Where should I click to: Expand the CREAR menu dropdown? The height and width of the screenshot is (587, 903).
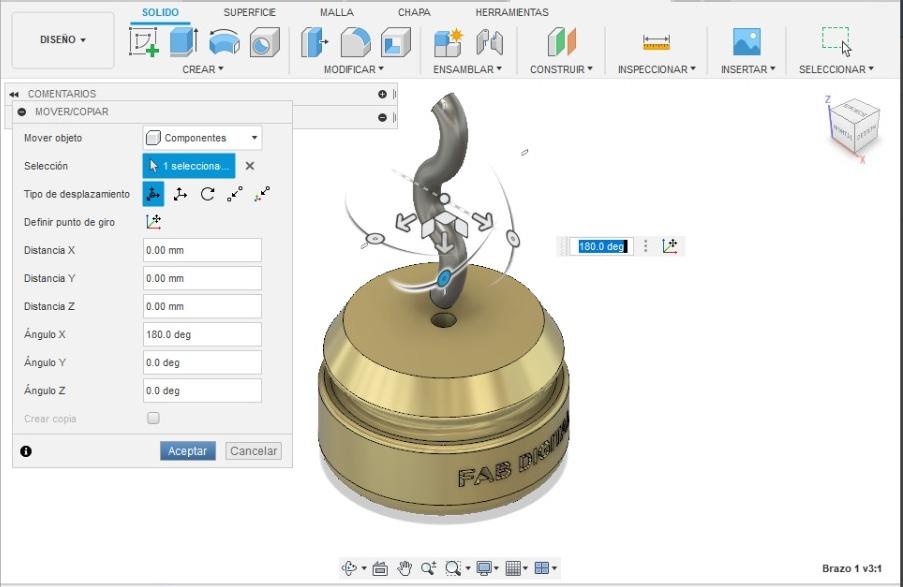pos(203,69)
